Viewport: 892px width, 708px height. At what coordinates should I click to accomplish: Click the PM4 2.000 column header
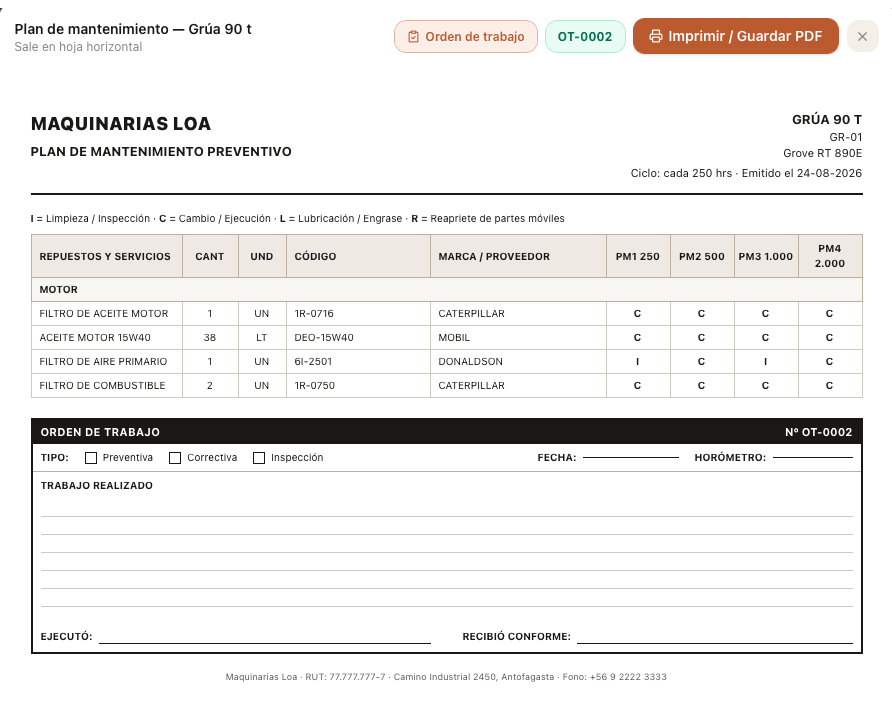click(830, 256)
